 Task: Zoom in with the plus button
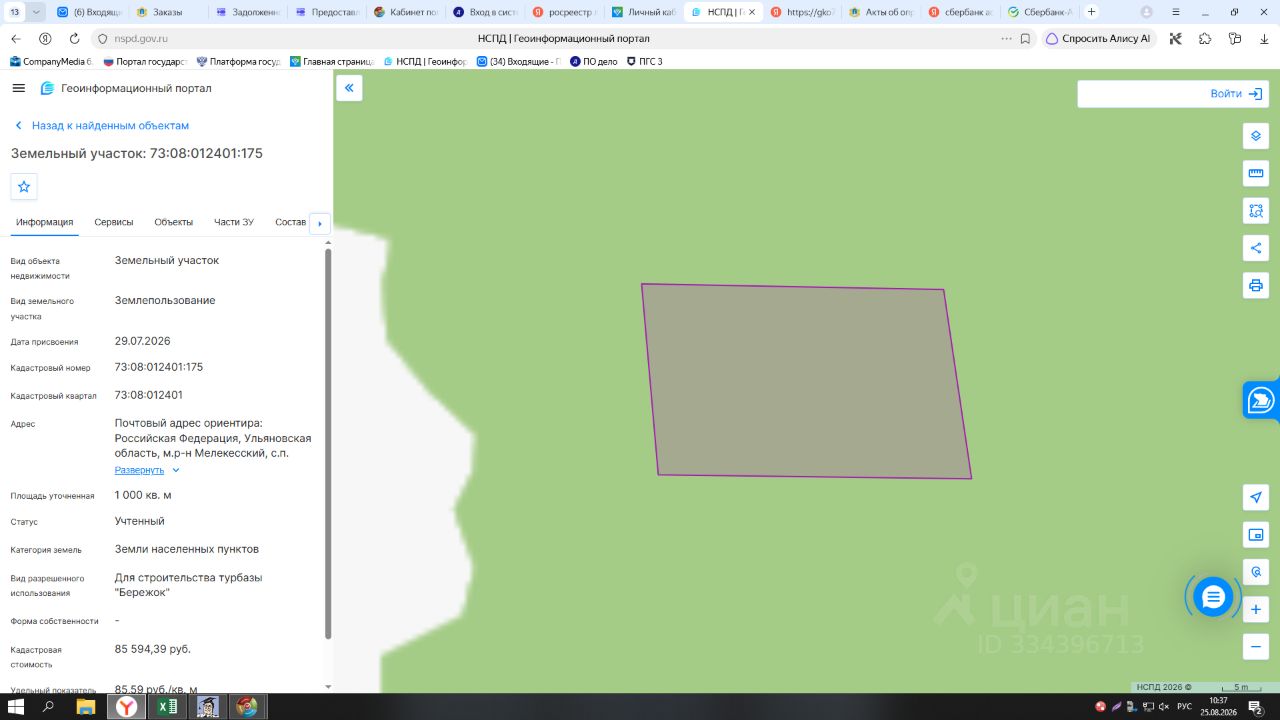pos(1256,609)
